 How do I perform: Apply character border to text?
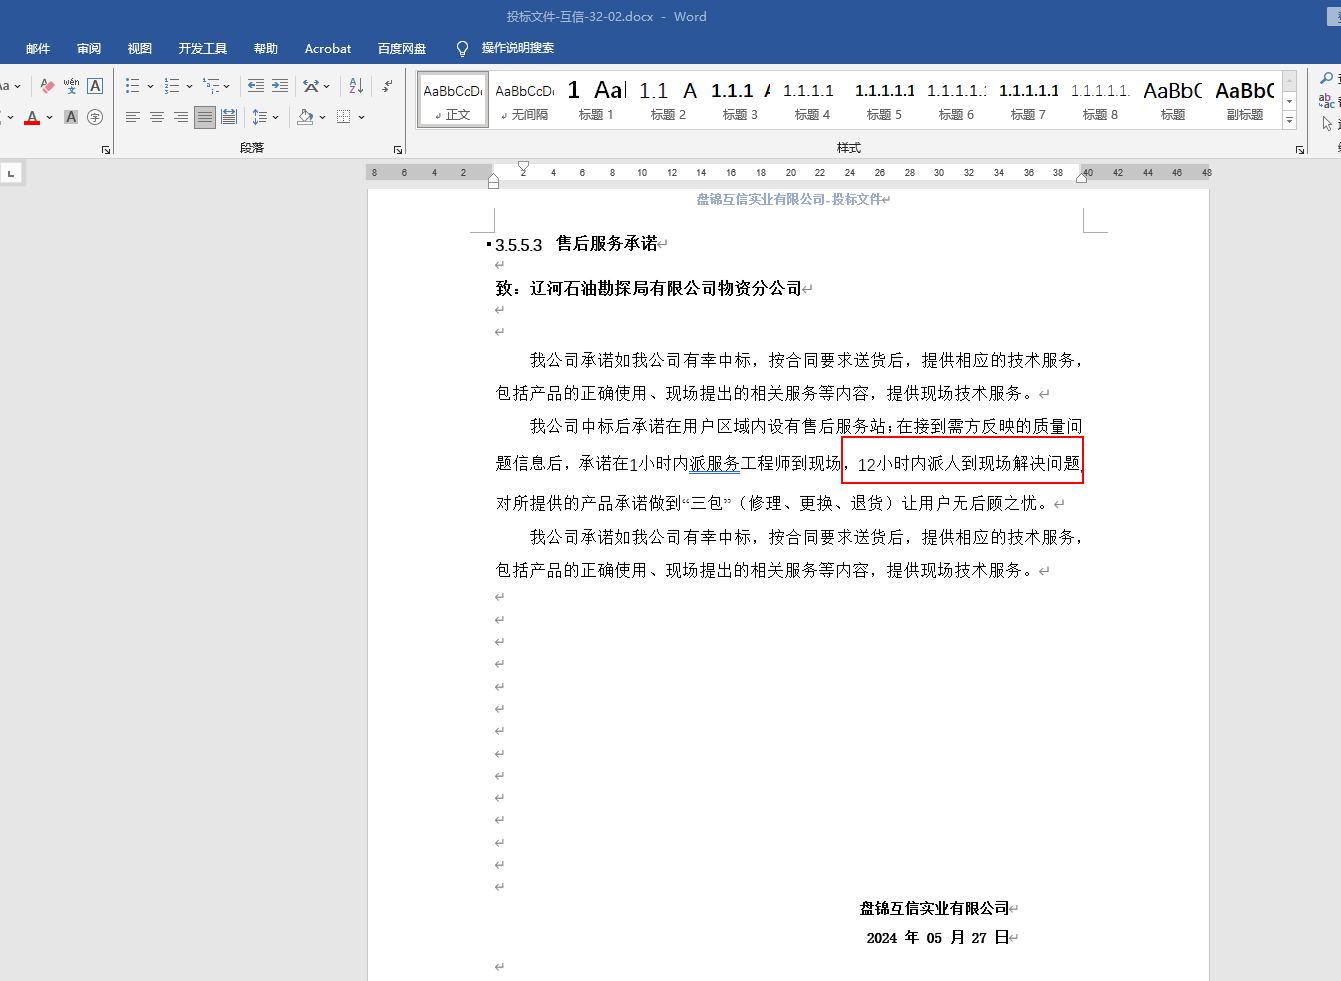click(x=95, y=86)
